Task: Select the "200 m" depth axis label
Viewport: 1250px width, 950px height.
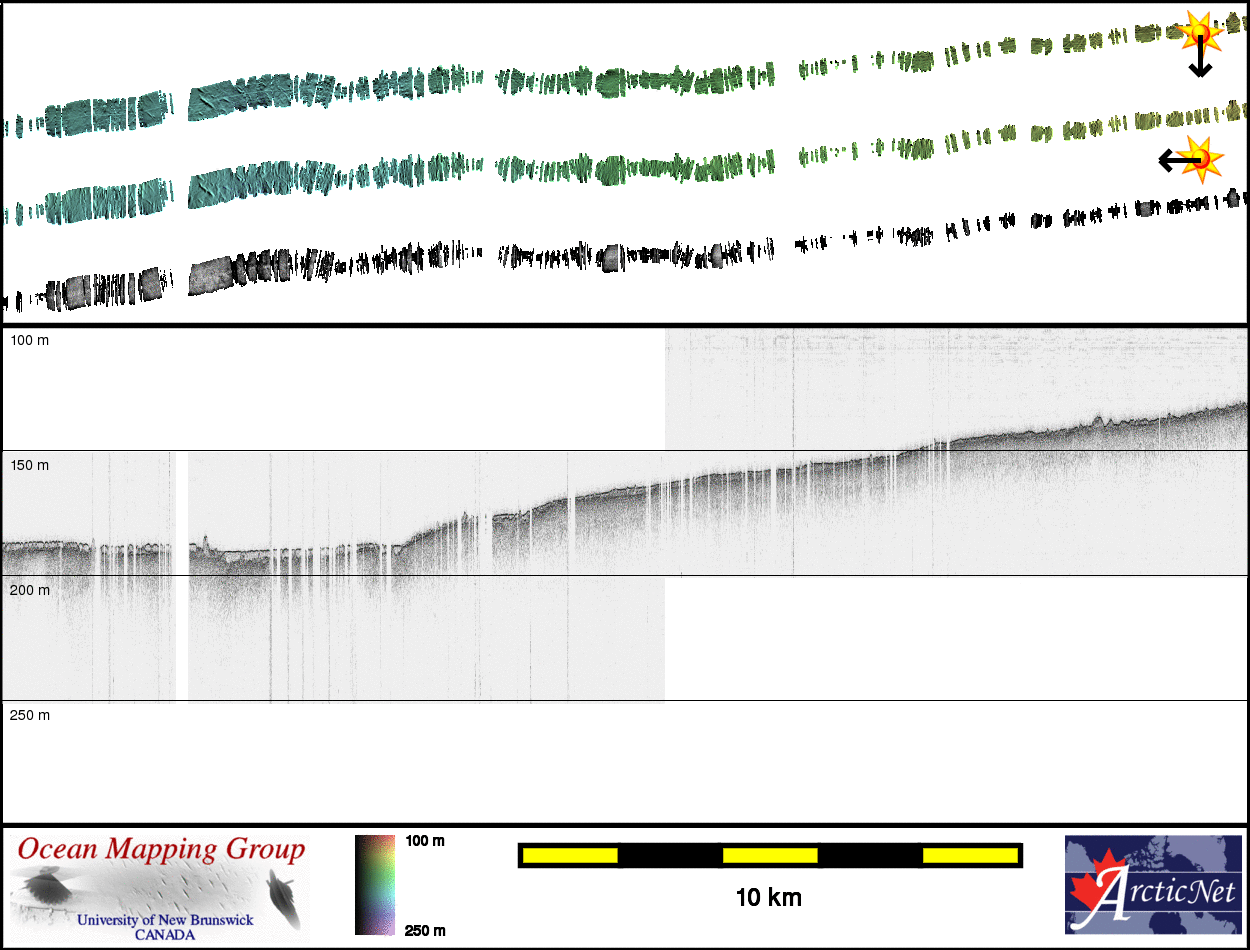Action: (29, 590)
